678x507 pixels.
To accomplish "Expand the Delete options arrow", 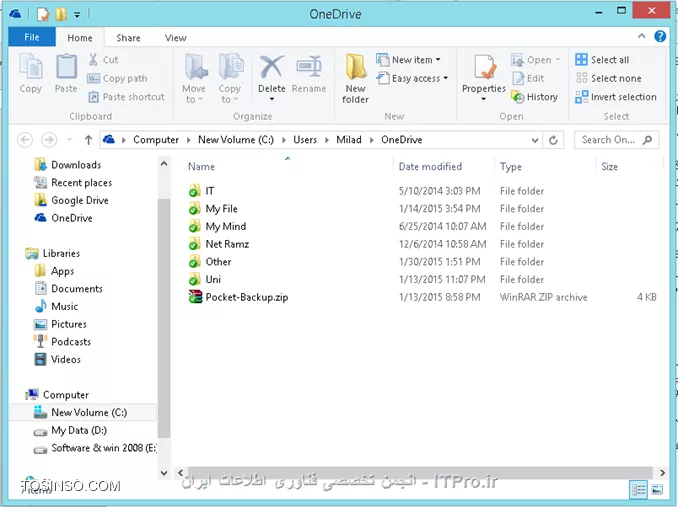I will (272, 99).
